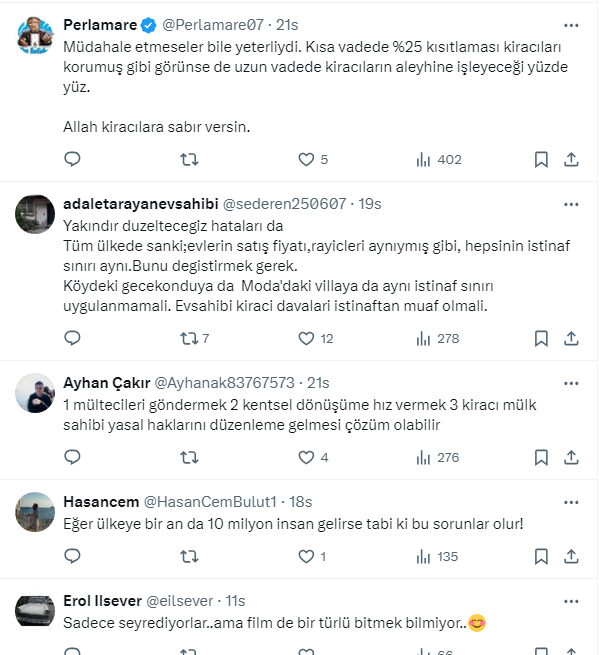Reply to Ayhan Çakır's tweet
The height and width of the screenshot is (655, 605).
(x=72, y=457)
